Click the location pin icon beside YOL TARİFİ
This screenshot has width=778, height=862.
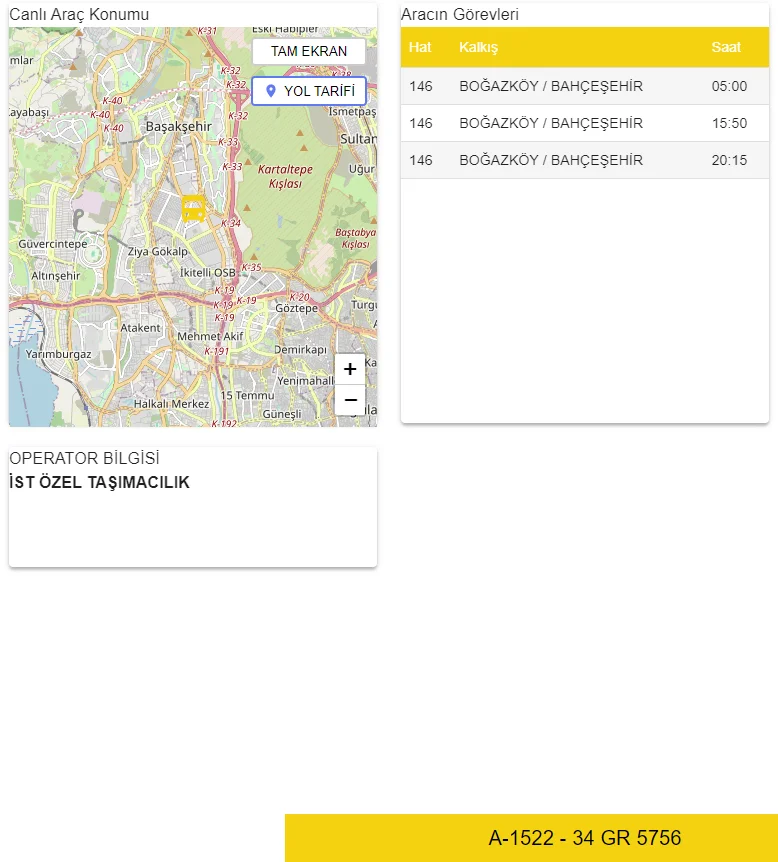[x=270, y=91]
